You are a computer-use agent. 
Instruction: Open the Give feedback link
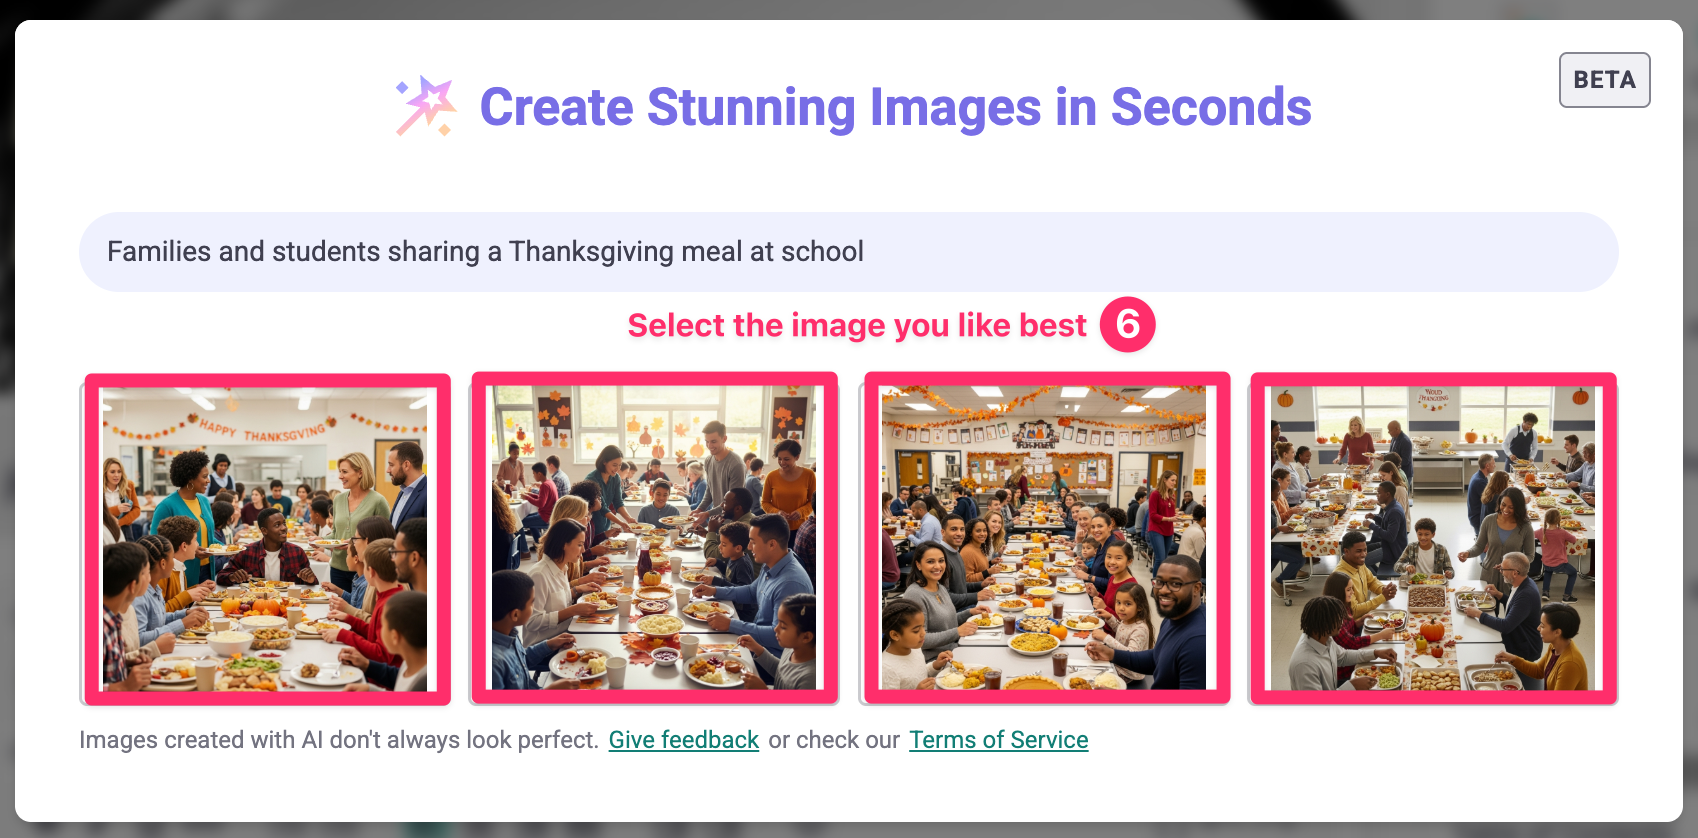click(684, 740)
